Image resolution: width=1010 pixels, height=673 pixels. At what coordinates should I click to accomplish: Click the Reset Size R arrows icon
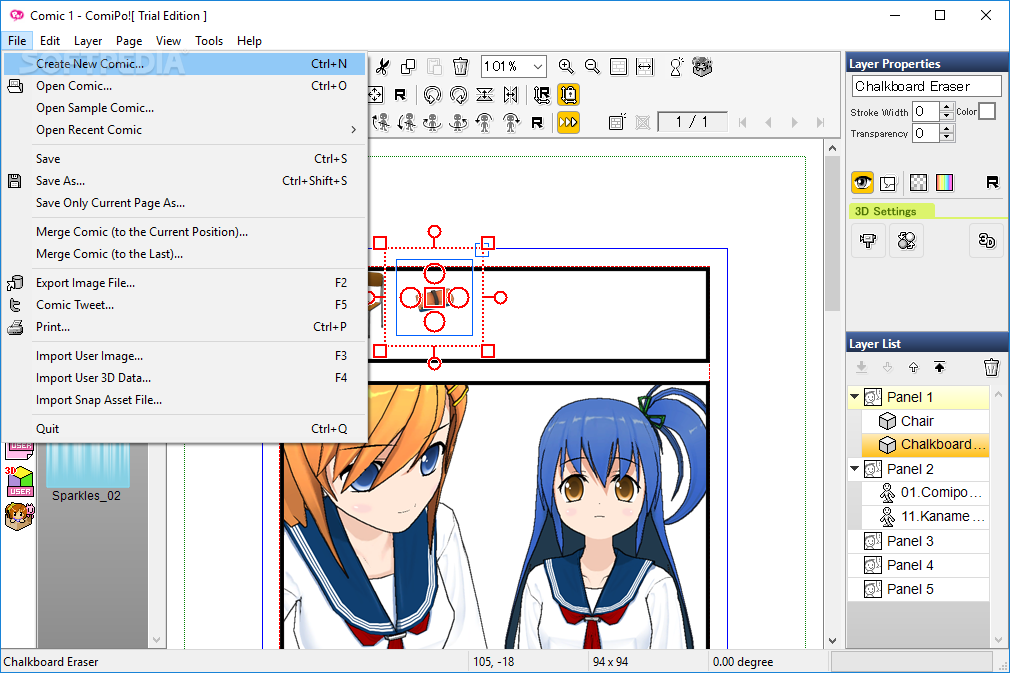(x=542, y=95)
